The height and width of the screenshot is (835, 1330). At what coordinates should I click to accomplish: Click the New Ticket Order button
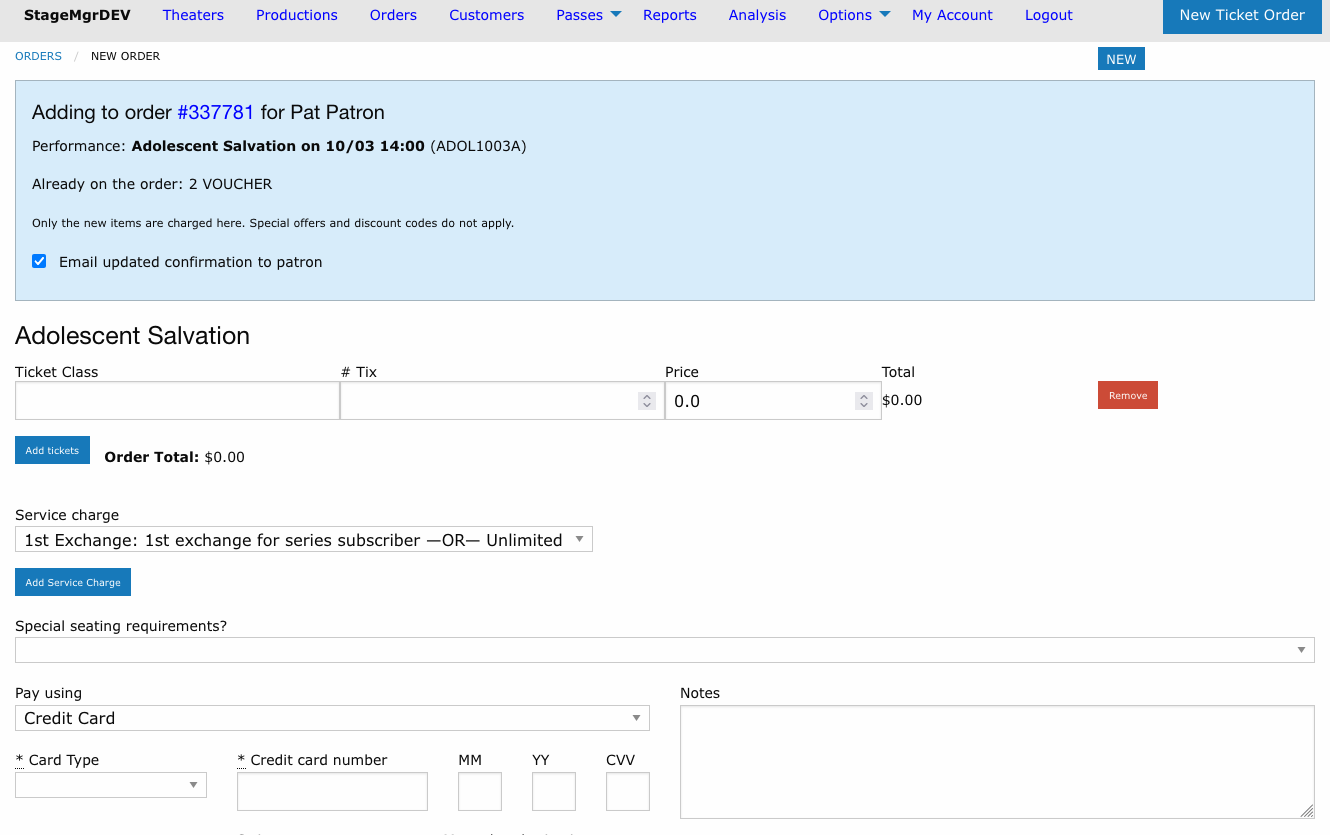click(1242, 16)
